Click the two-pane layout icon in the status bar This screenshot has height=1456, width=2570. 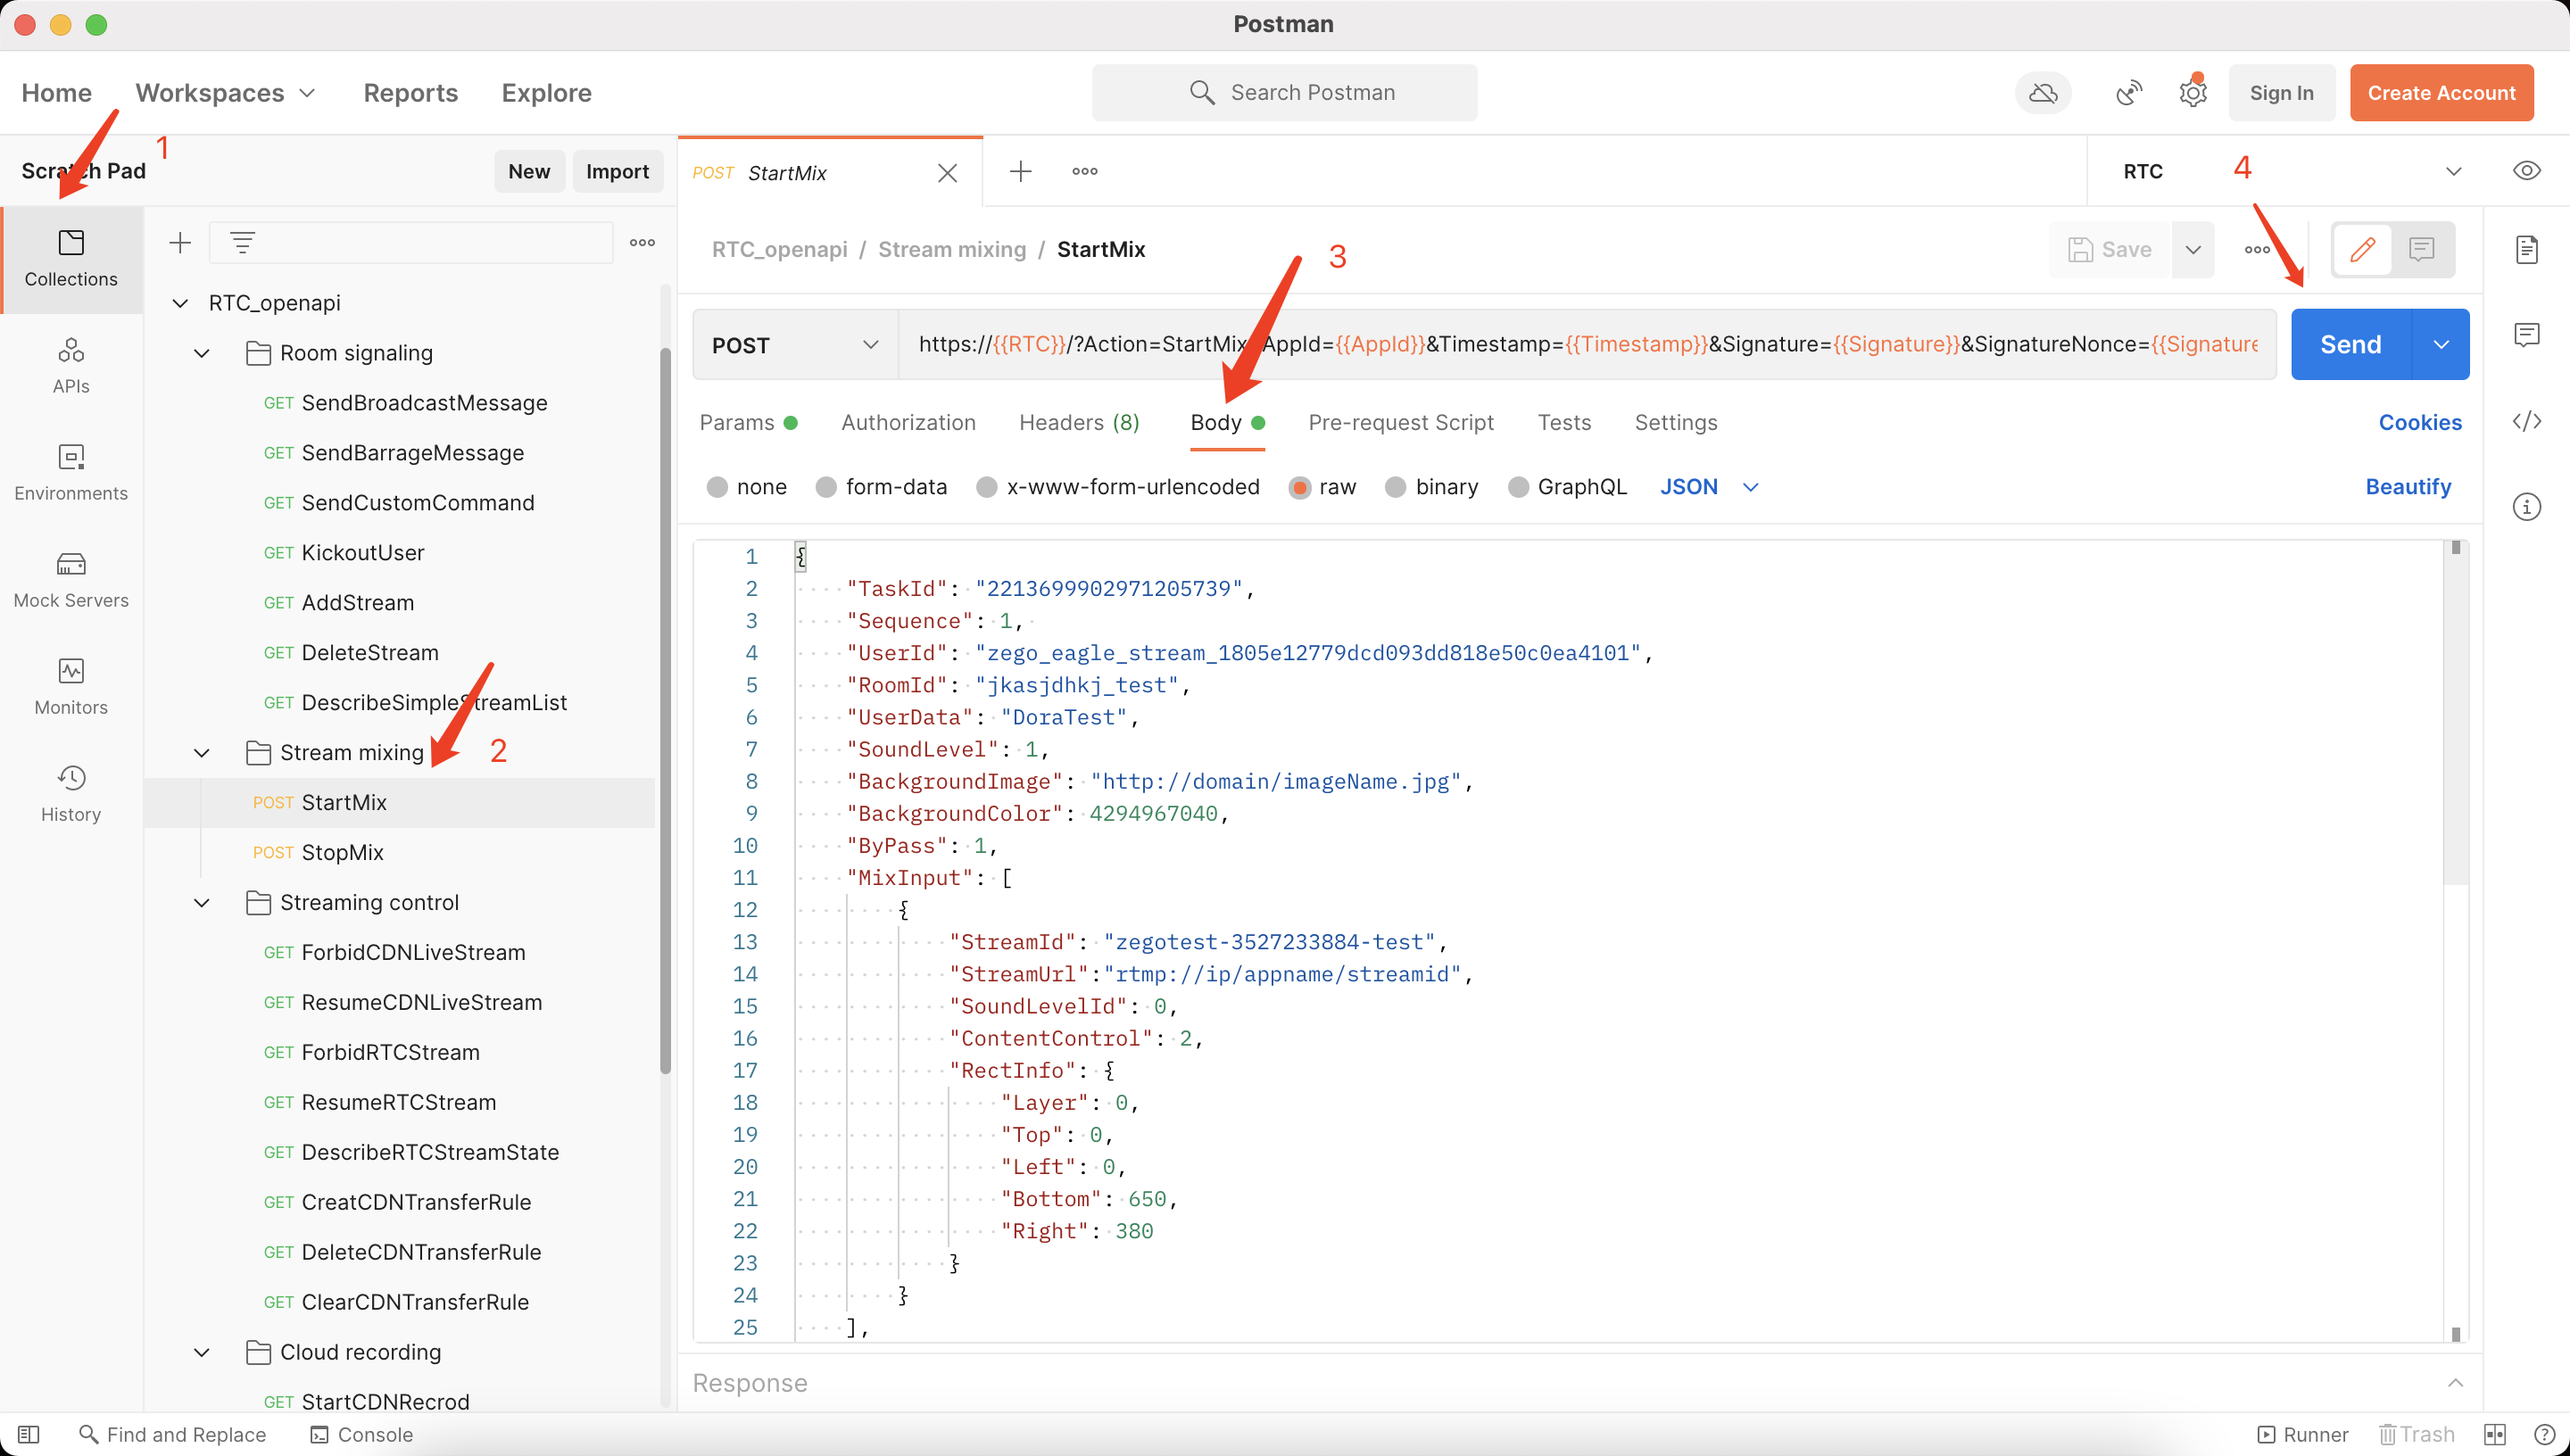coord(2495,1434)
